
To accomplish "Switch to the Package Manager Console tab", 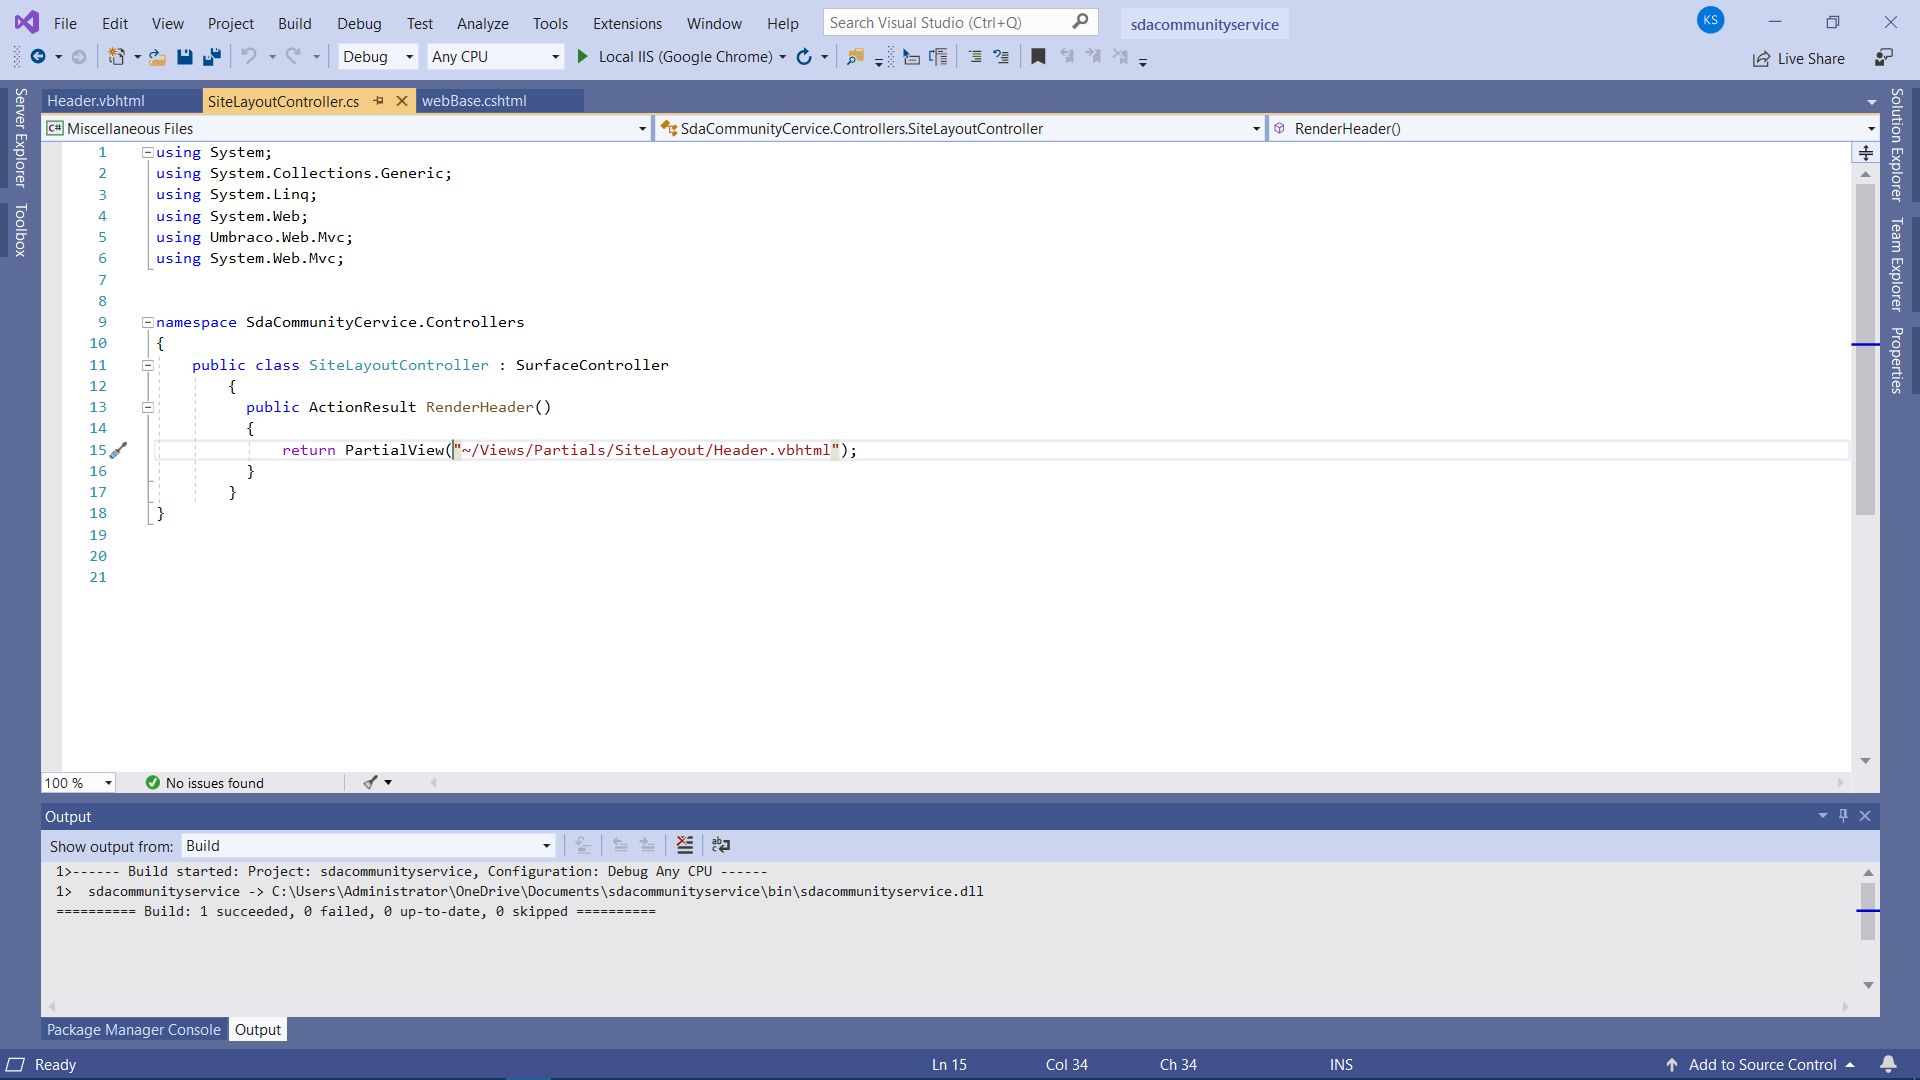I will (133, 1030).
